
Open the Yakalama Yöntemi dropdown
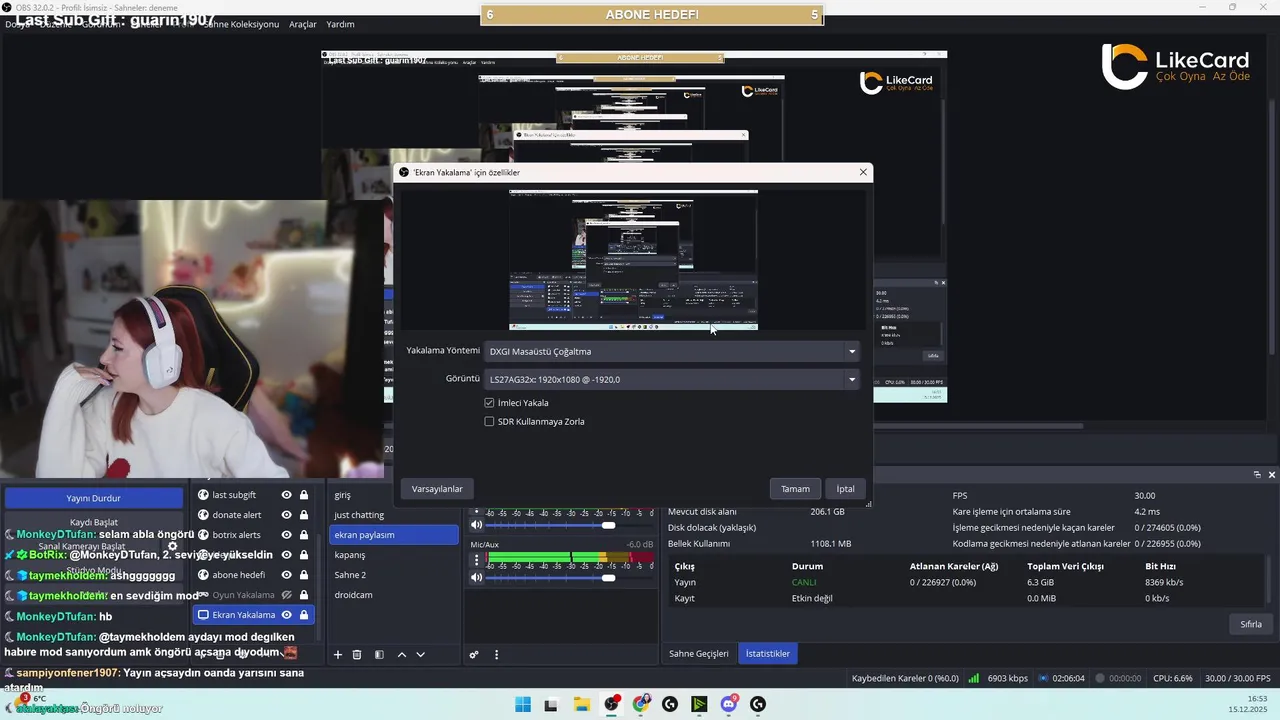coord(672,351)
